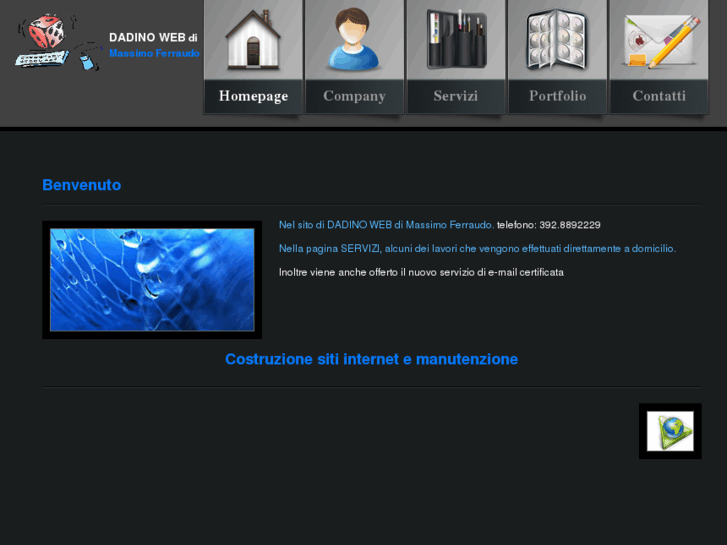The width and height of the screenshot is (727, 545).
Task: Click the blue water drops web image
Action: coord(152,280)
